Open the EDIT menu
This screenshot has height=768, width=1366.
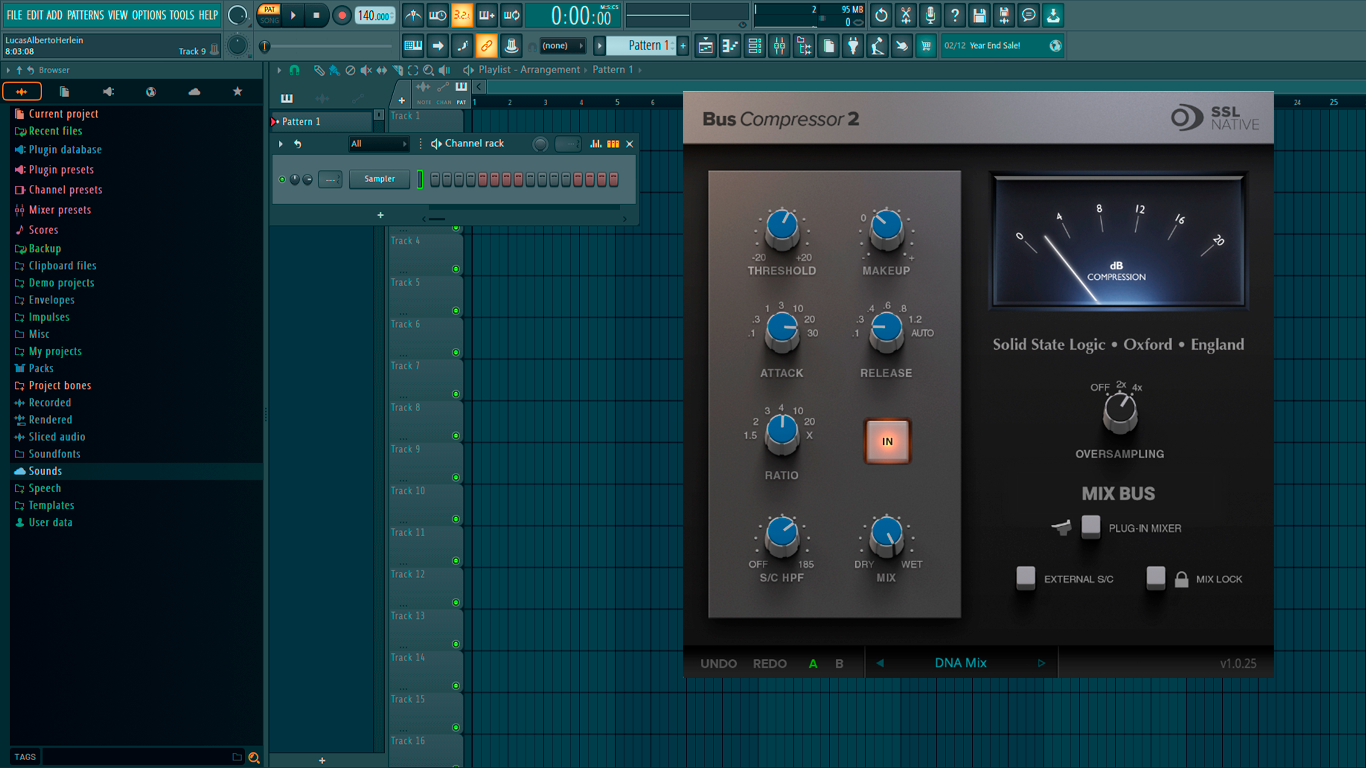tap(35, 15)
